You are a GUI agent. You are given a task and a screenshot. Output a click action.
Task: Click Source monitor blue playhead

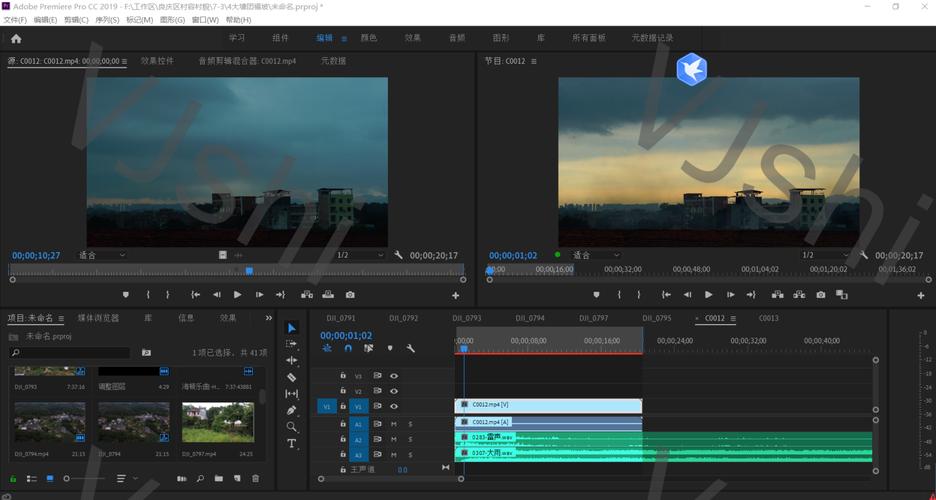click(x=250, y=271)
